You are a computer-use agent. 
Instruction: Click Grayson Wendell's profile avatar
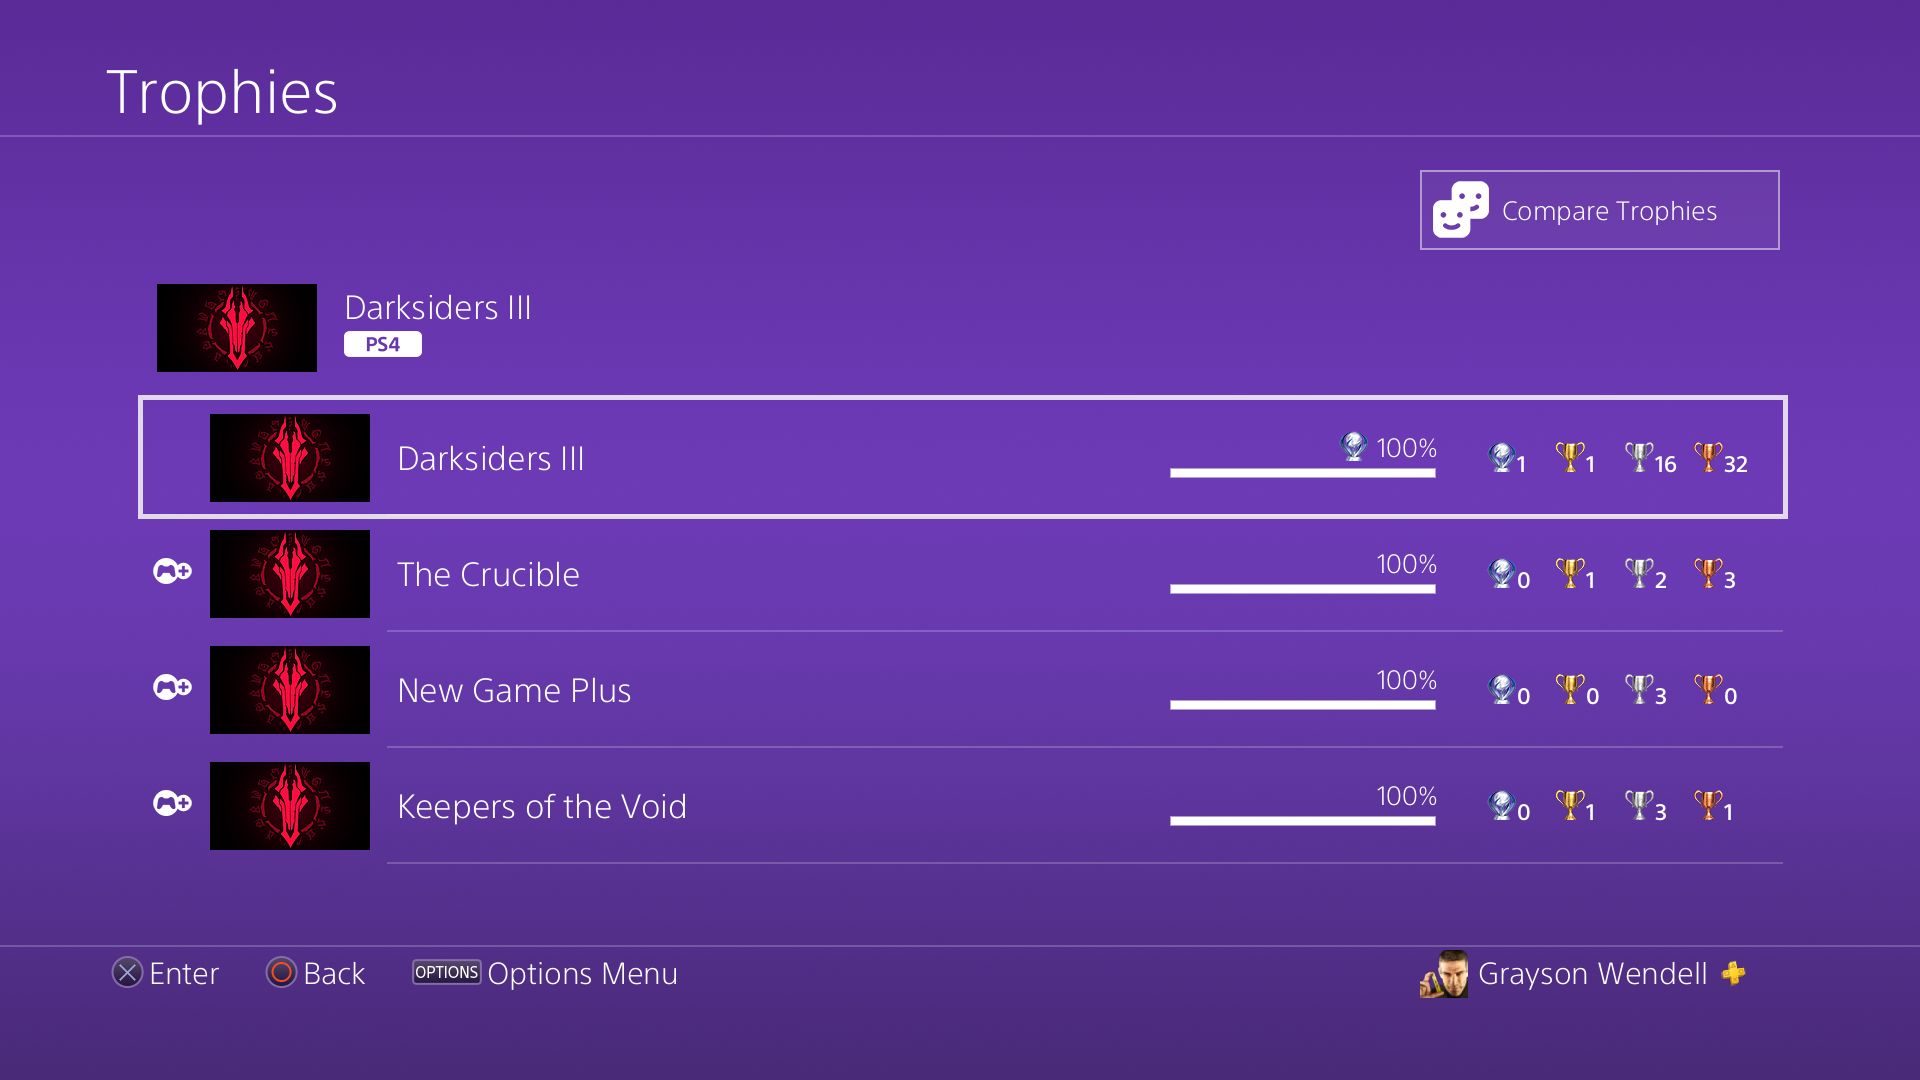click(x=1444, y=974)
